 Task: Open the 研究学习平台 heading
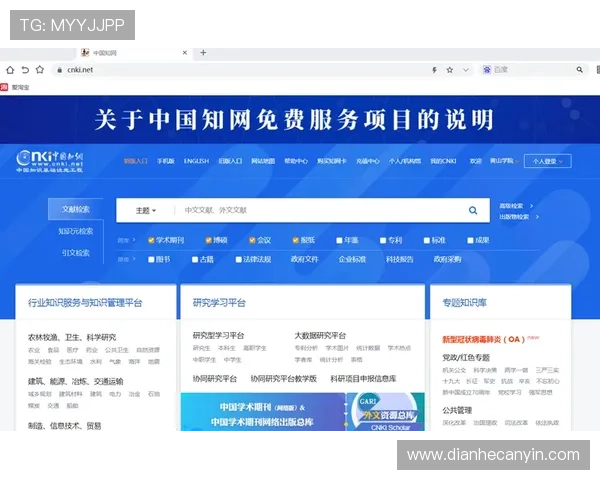(219, 303)
